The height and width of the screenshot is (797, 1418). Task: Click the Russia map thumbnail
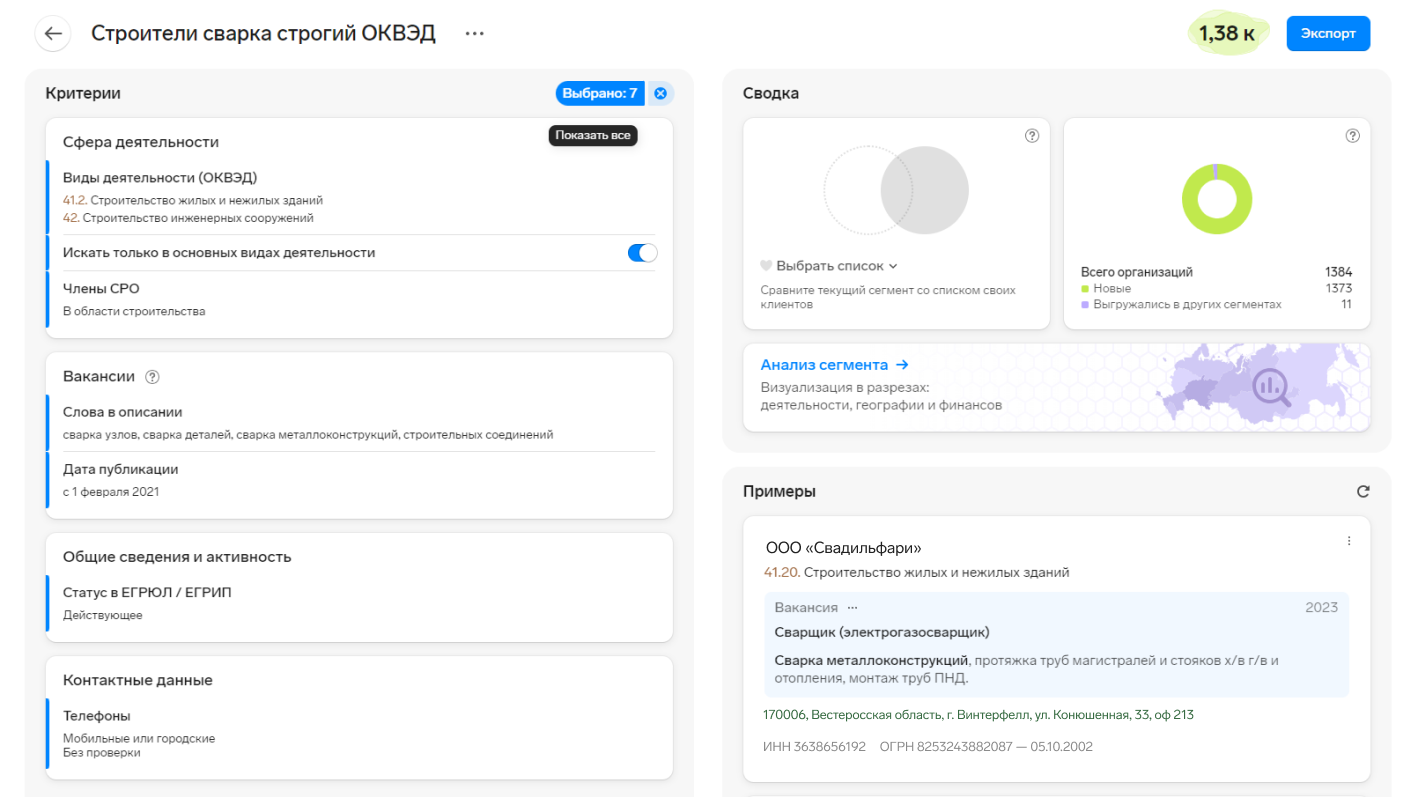(x=1265, y=387)
